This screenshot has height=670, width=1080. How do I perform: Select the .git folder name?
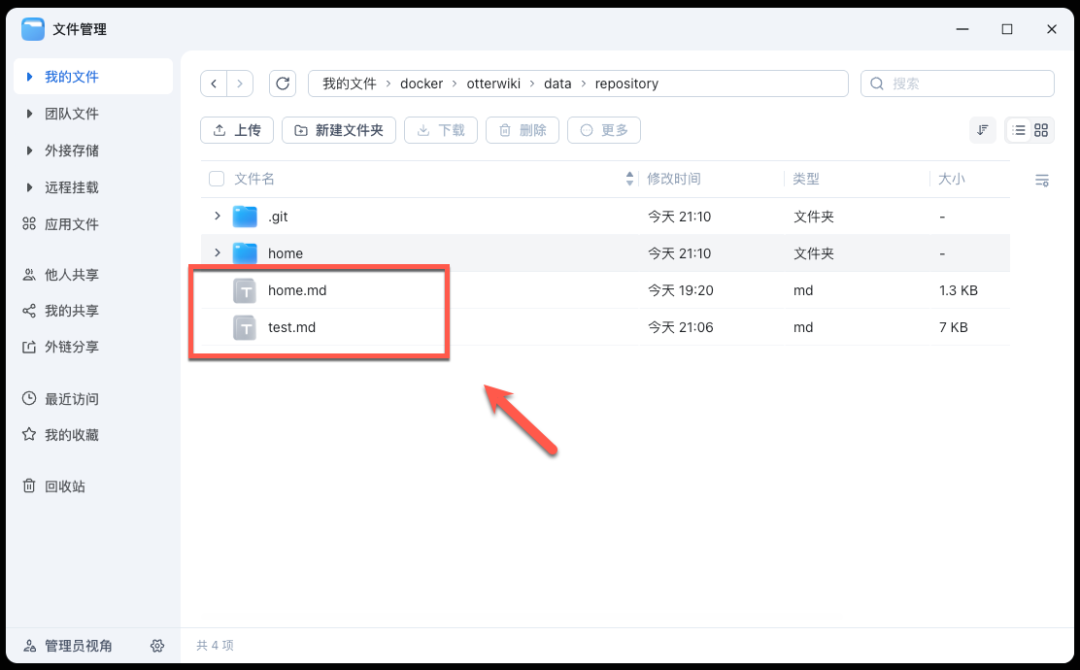coord(278,217)
